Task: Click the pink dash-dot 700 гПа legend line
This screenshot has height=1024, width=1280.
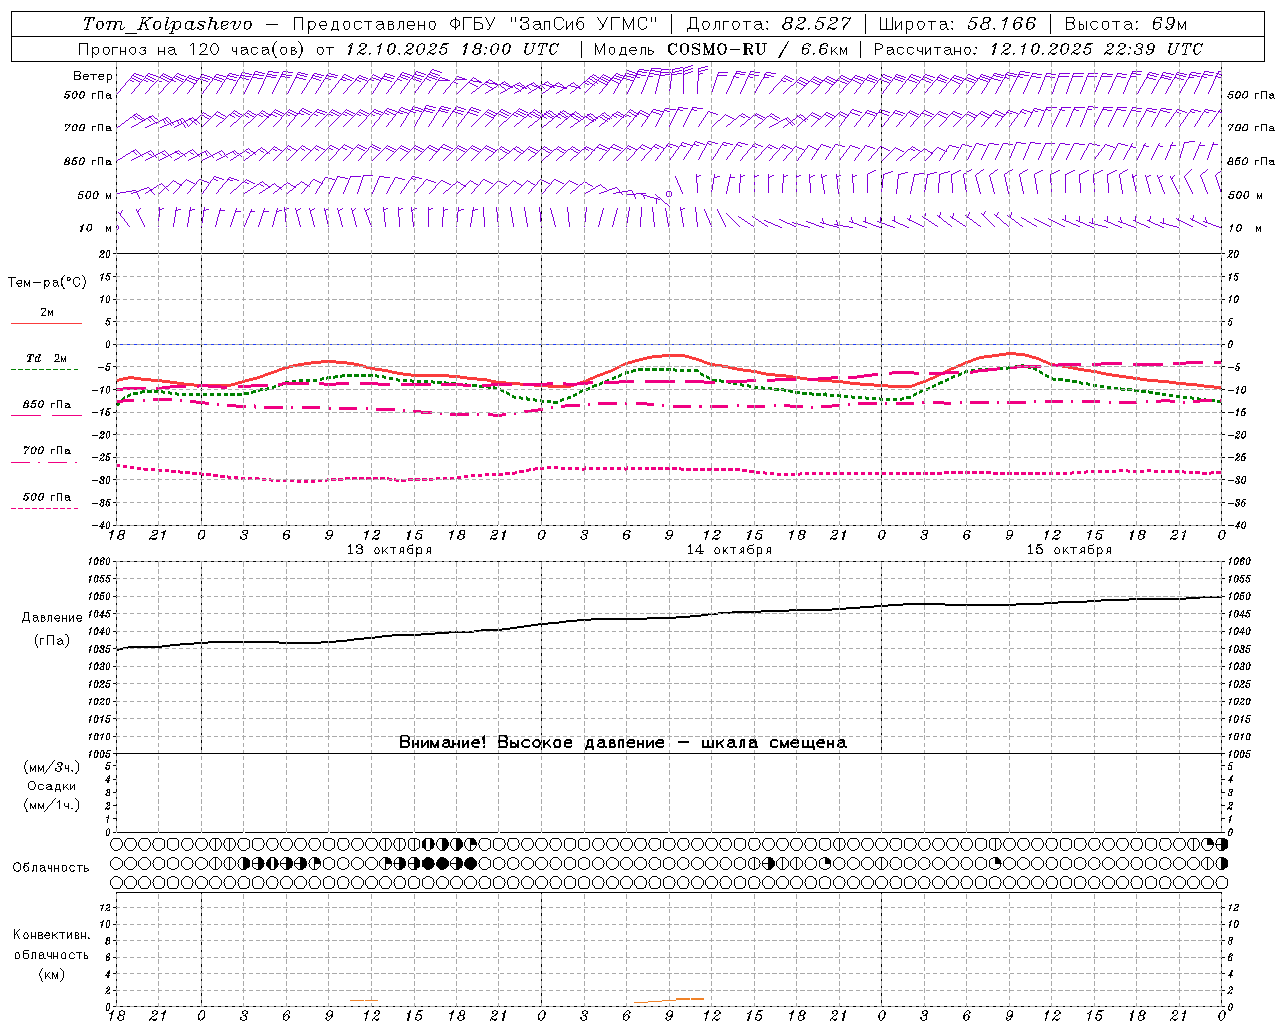Action: (x=44, y=462)
